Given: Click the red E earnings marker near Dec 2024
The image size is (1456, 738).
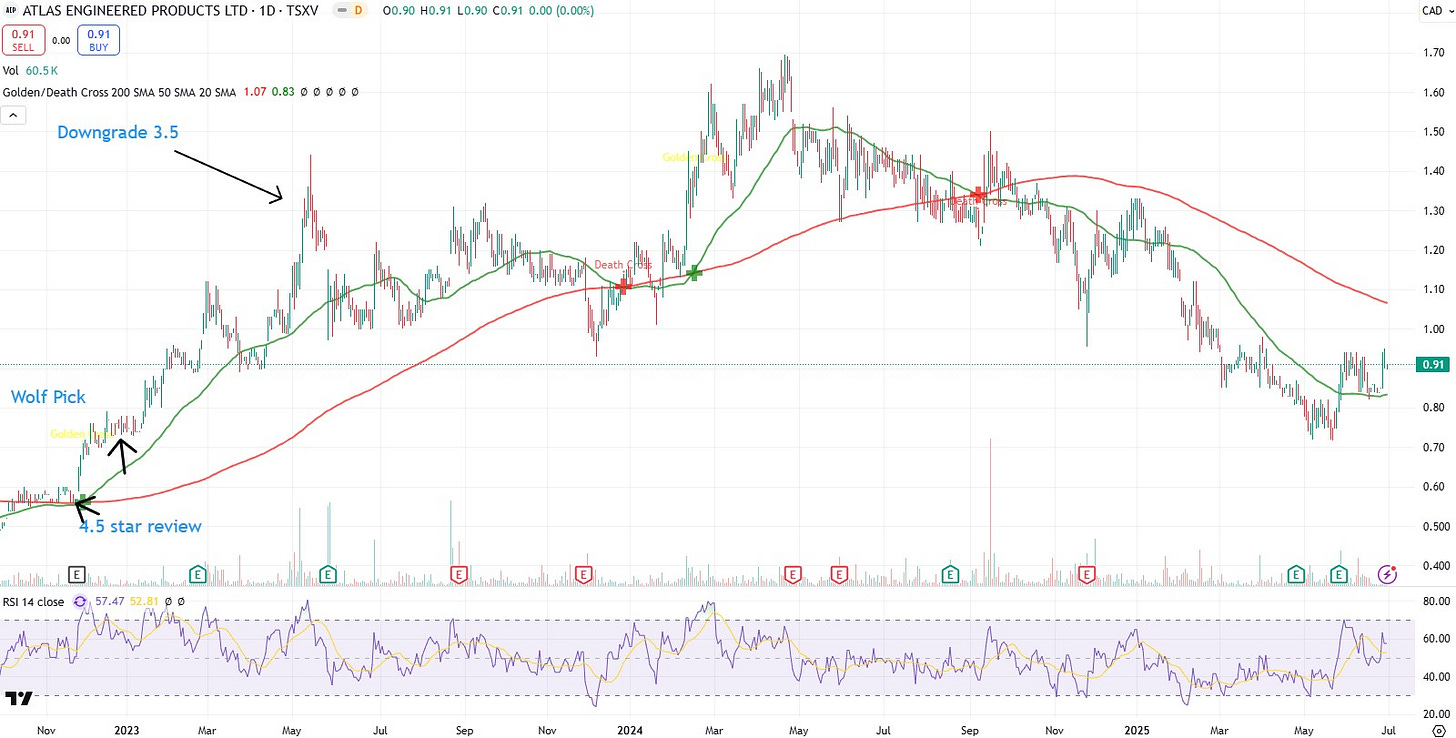Looking at the screenshot, I should click(x=1089, y=574).
